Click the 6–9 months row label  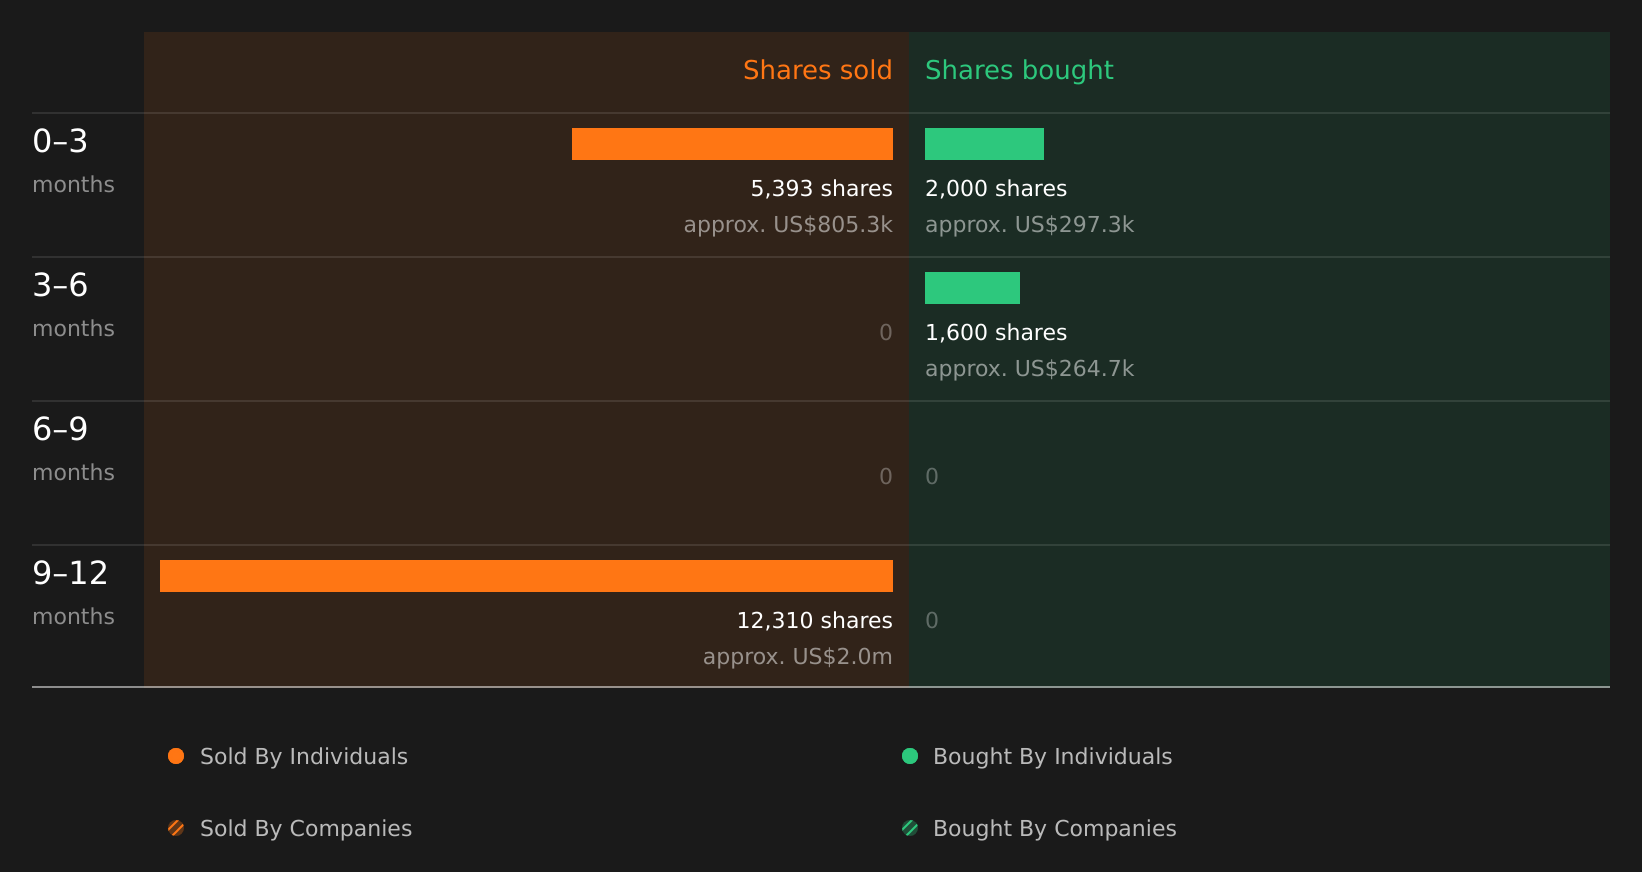(x=73, y=449)
